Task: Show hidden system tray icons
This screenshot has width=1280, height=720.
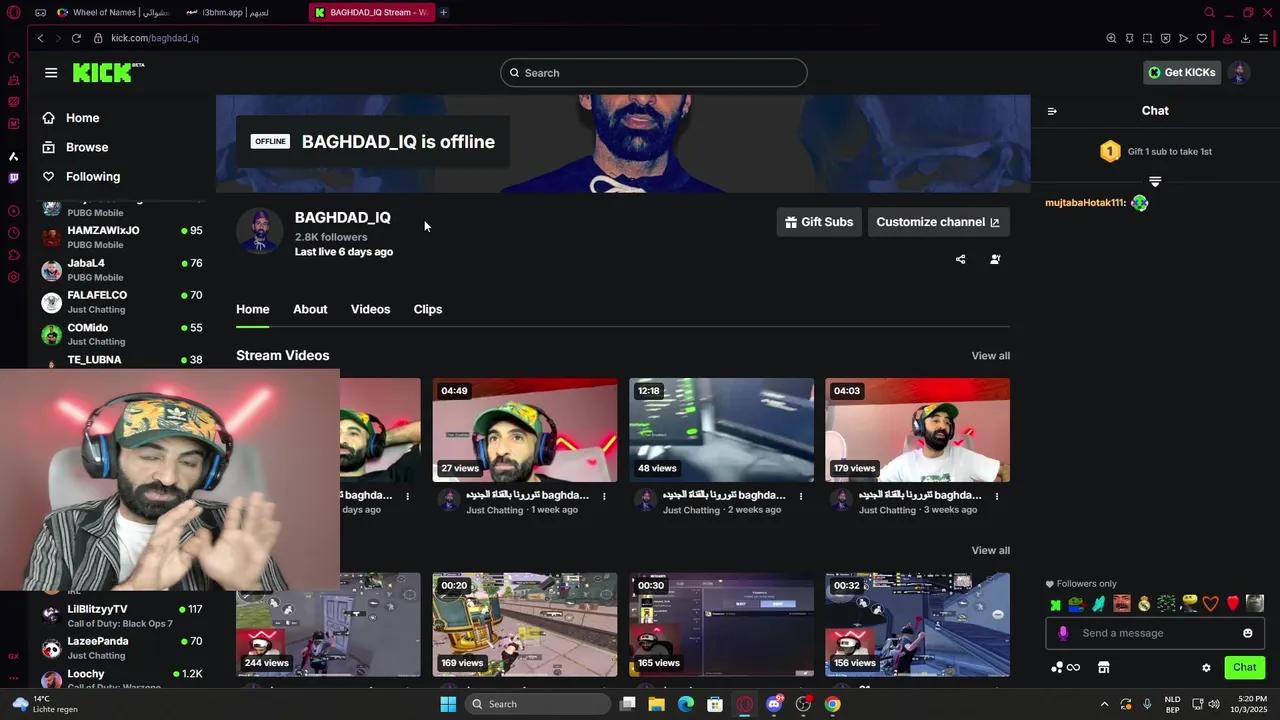Action: click(1104, 704)
